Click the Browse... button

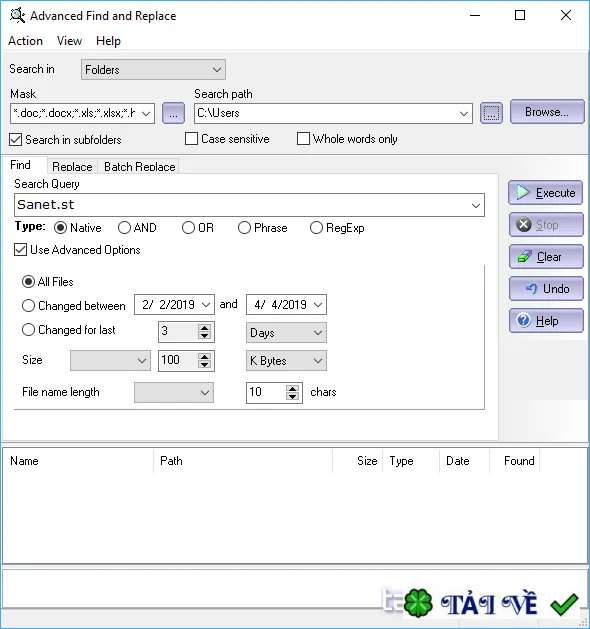click(x=547, y=112)
